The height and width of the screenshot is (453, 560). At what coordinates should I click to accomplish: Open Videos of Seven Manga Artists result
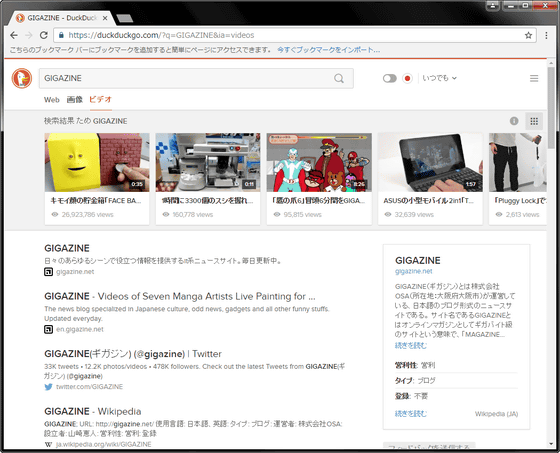pyautogui.click(x=180, y=297)
